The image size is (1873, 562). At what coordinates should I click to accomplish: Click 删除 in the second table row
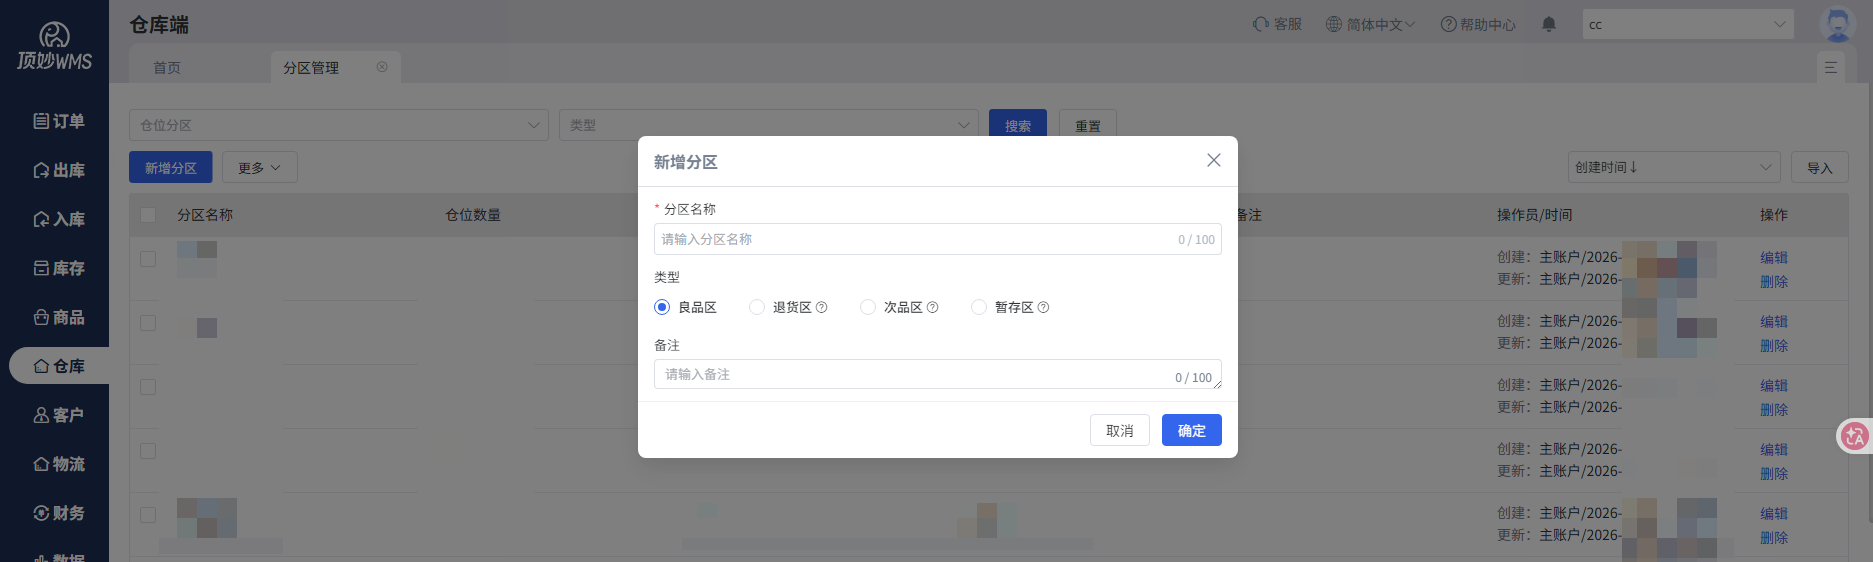click(x=1774, y=346)
